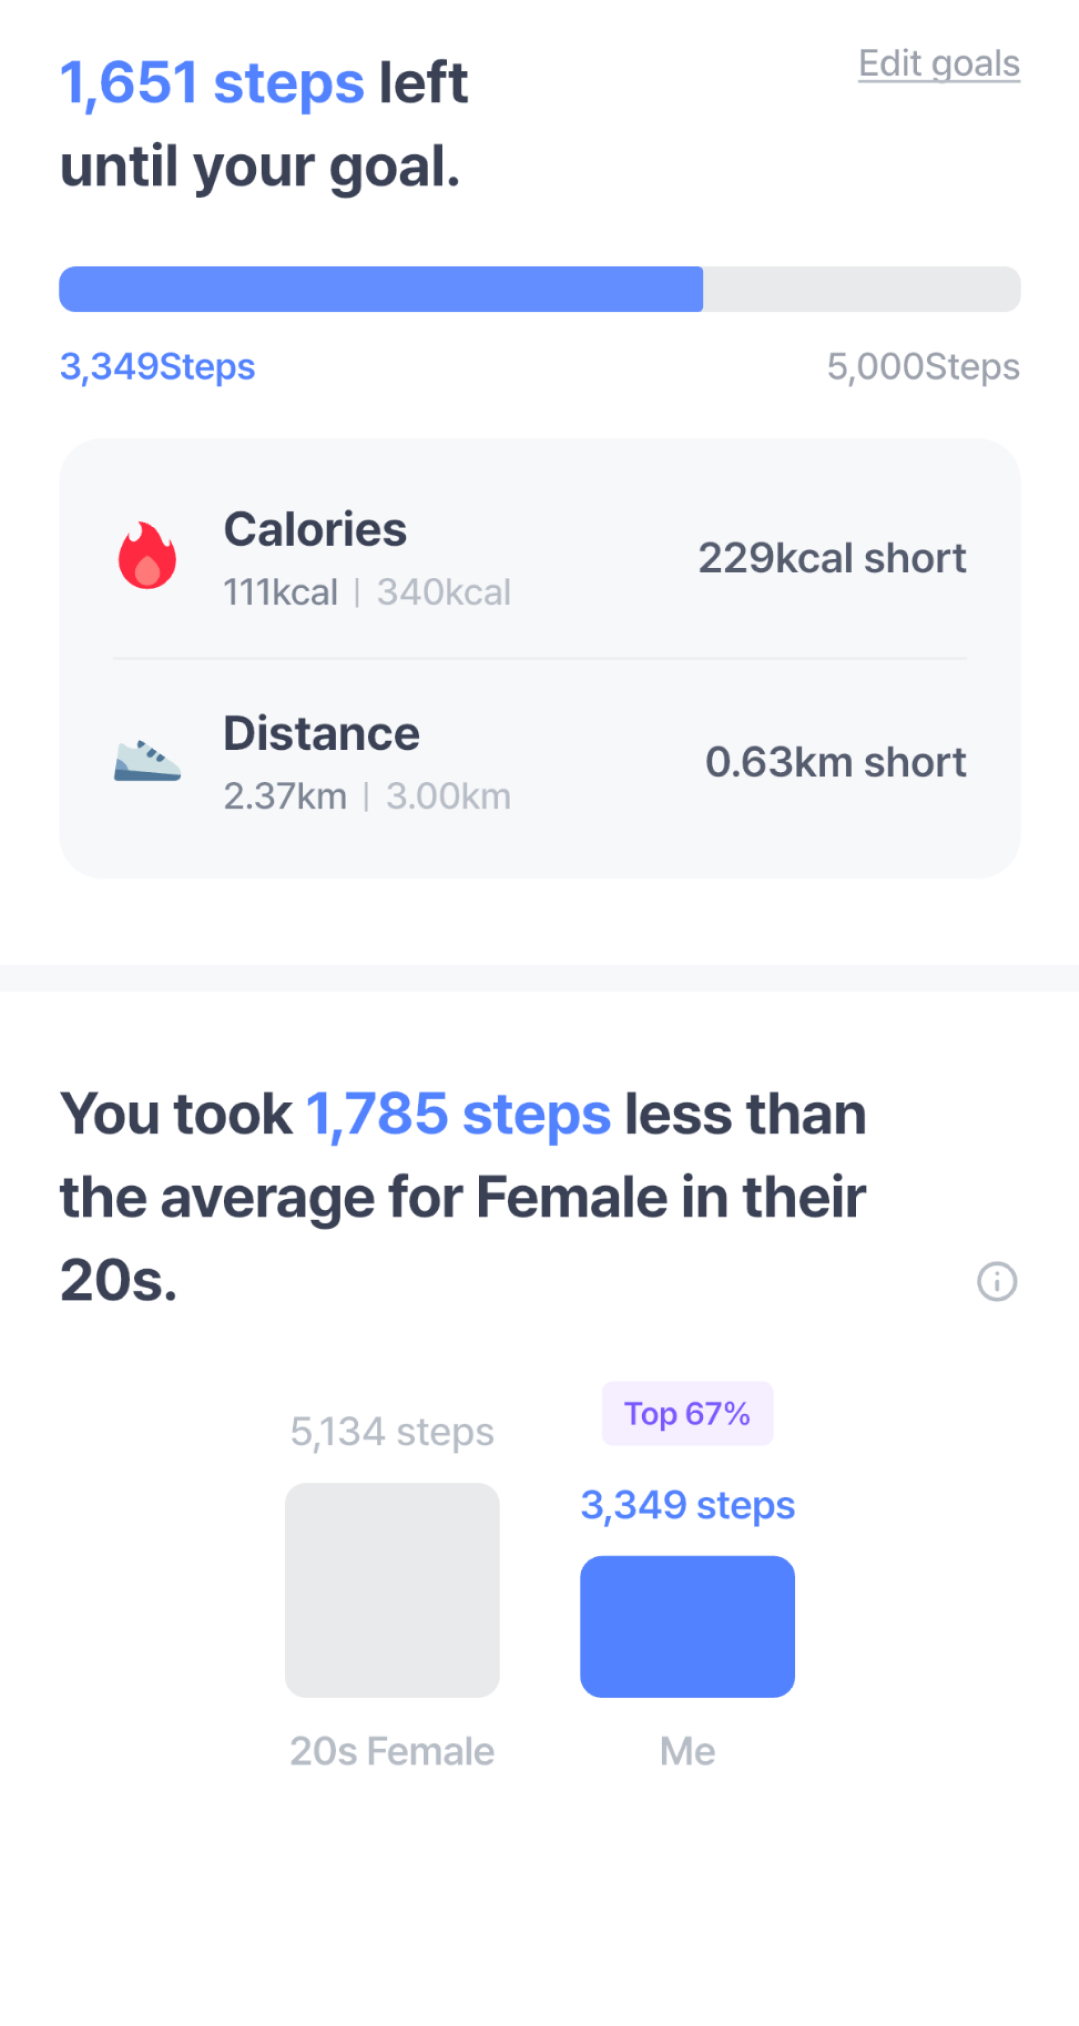Tap the Calories row title
The image size is (1079, 2026).
tap(315, 529)
